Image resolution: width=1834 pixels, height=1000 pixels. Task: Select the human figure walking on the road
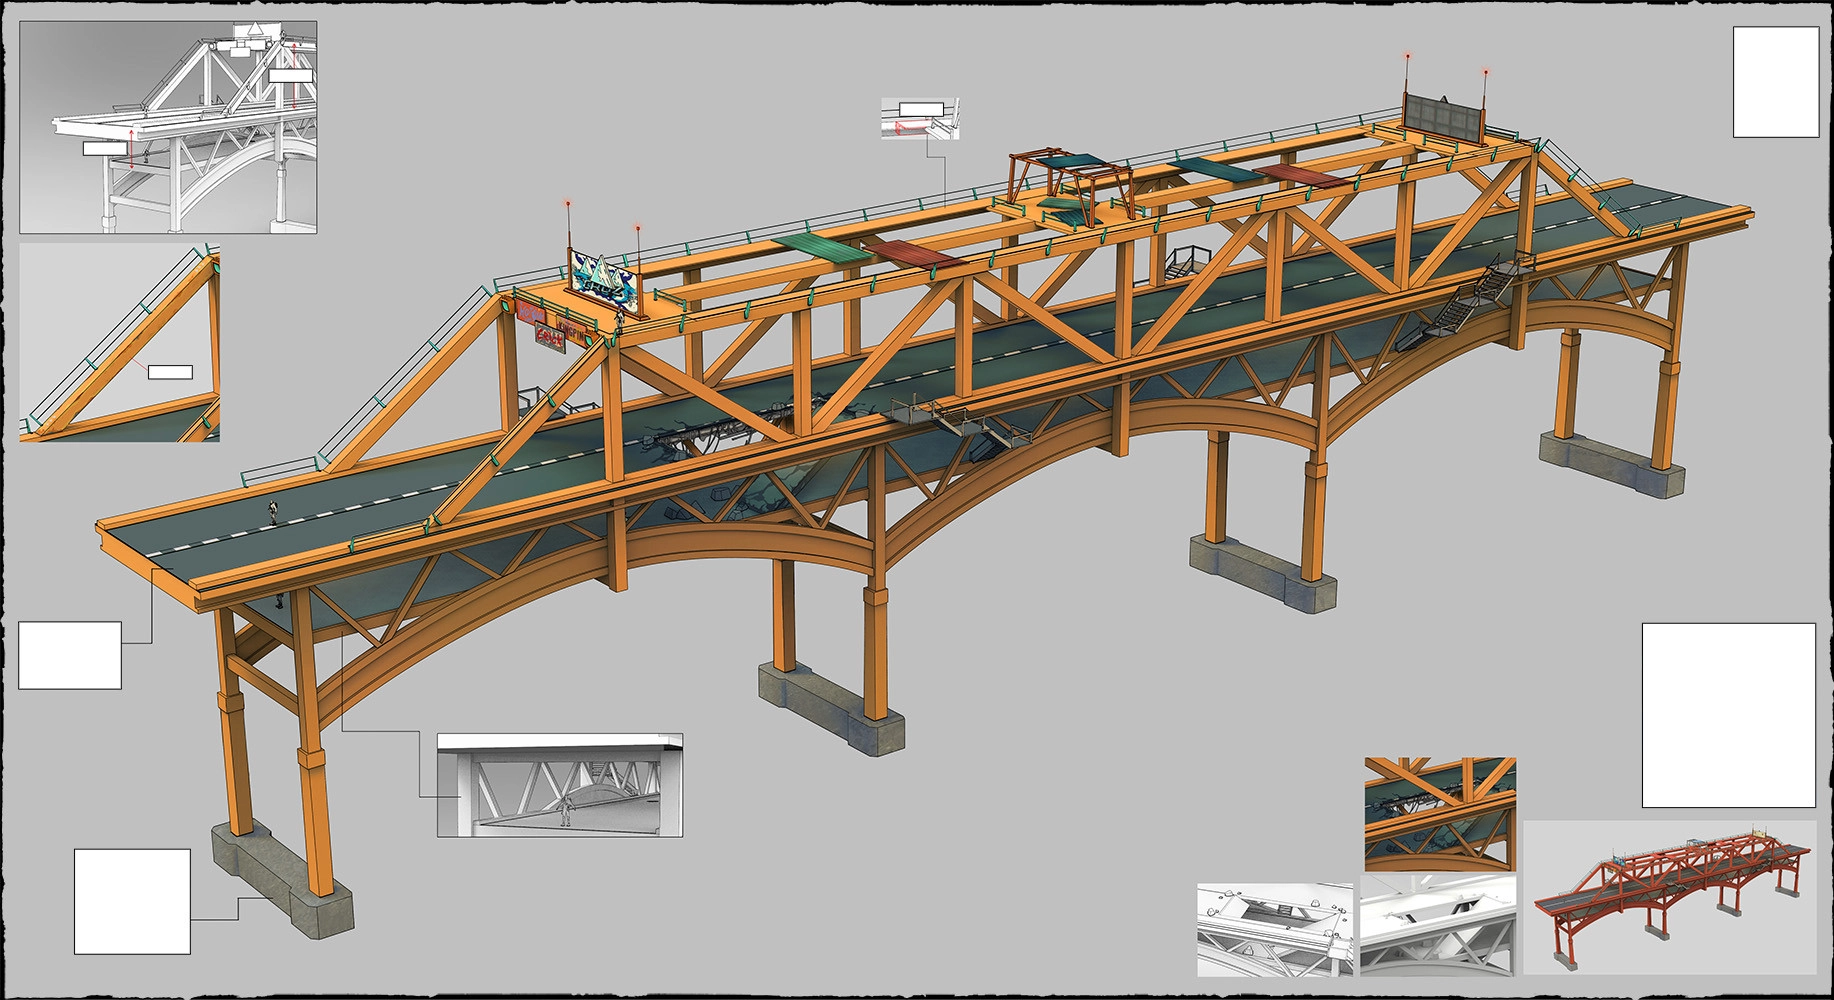[x=273, y=511]
